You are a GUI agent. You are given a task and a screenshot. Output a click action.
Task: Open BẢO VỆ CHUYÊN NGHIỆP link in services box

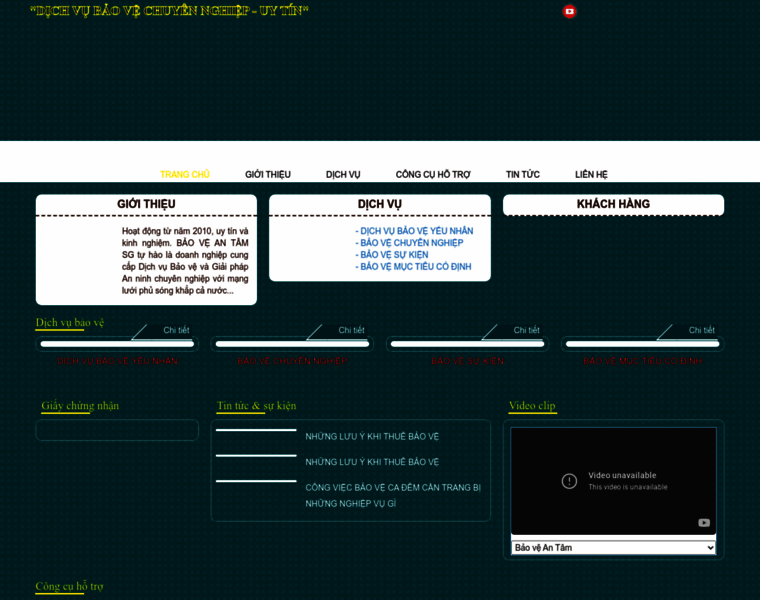coord(411,243)
